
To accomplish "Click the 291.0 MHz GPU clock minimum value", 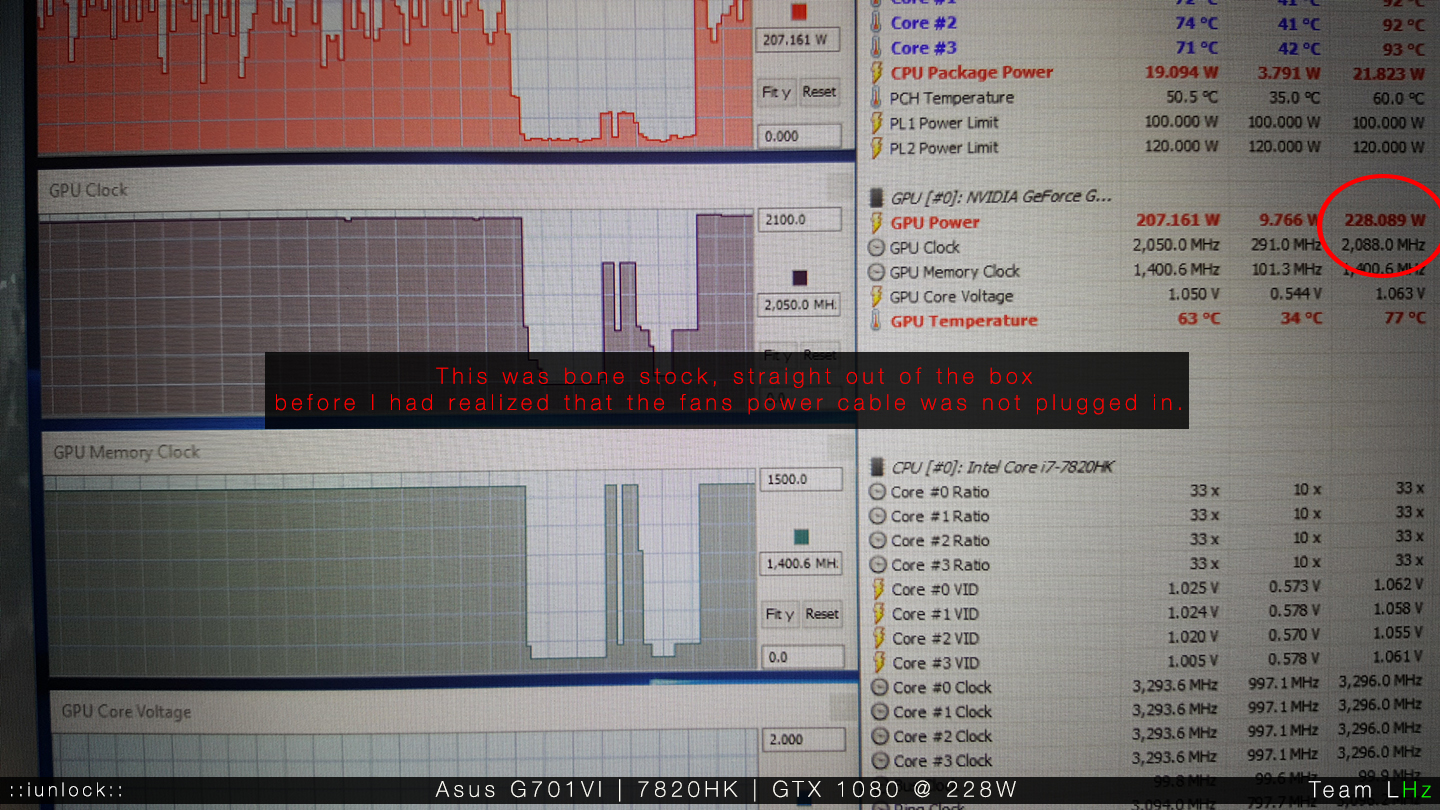I will point(1286,246).
